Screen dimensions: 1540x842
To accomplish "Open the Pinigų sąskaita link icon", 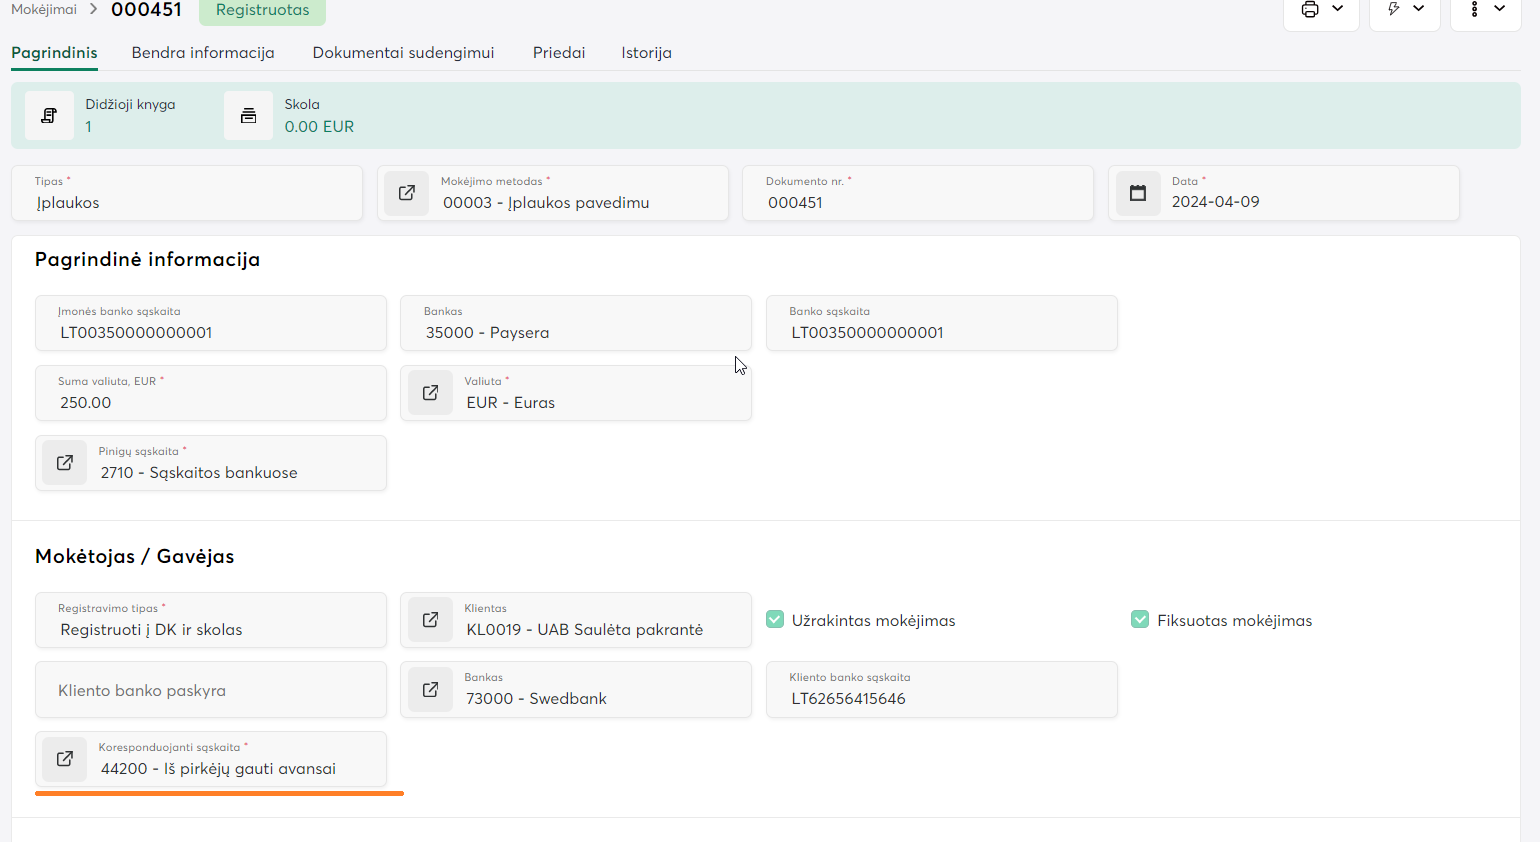I will [x=65, y=463].
